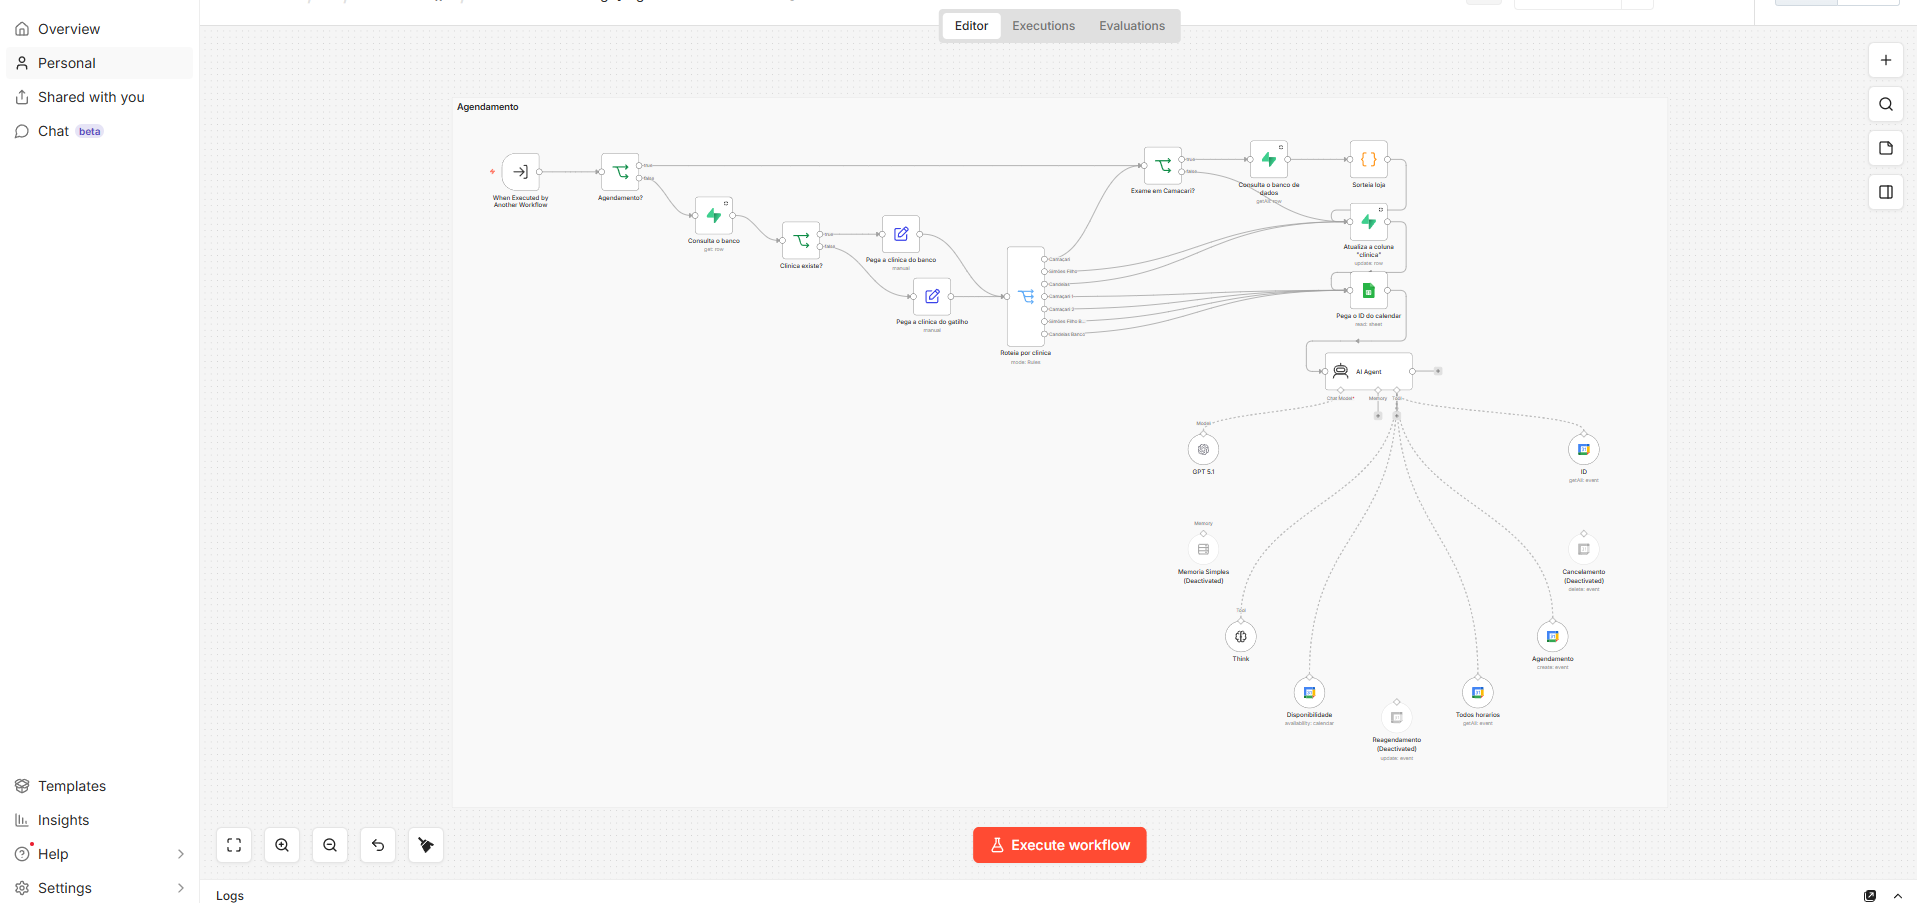Expand the Settings submenu

click(x=181, y=888)
